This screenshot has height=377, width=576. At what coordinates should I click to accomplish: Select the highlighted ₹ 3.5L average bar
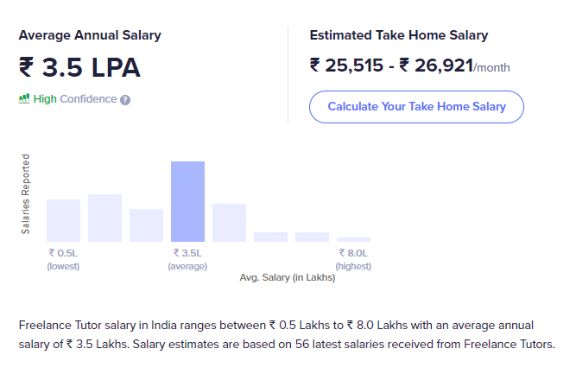click(x=188, y=201)
